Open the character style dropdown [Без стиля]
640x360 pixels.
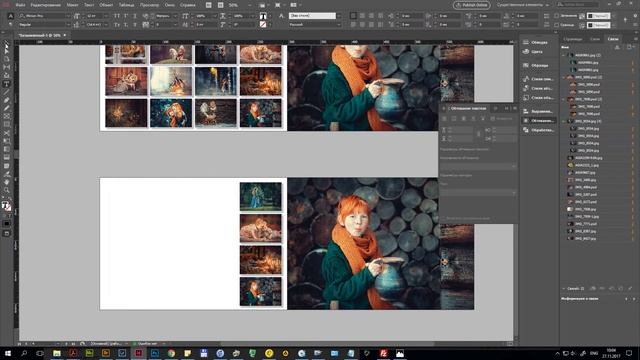[339, 16]
